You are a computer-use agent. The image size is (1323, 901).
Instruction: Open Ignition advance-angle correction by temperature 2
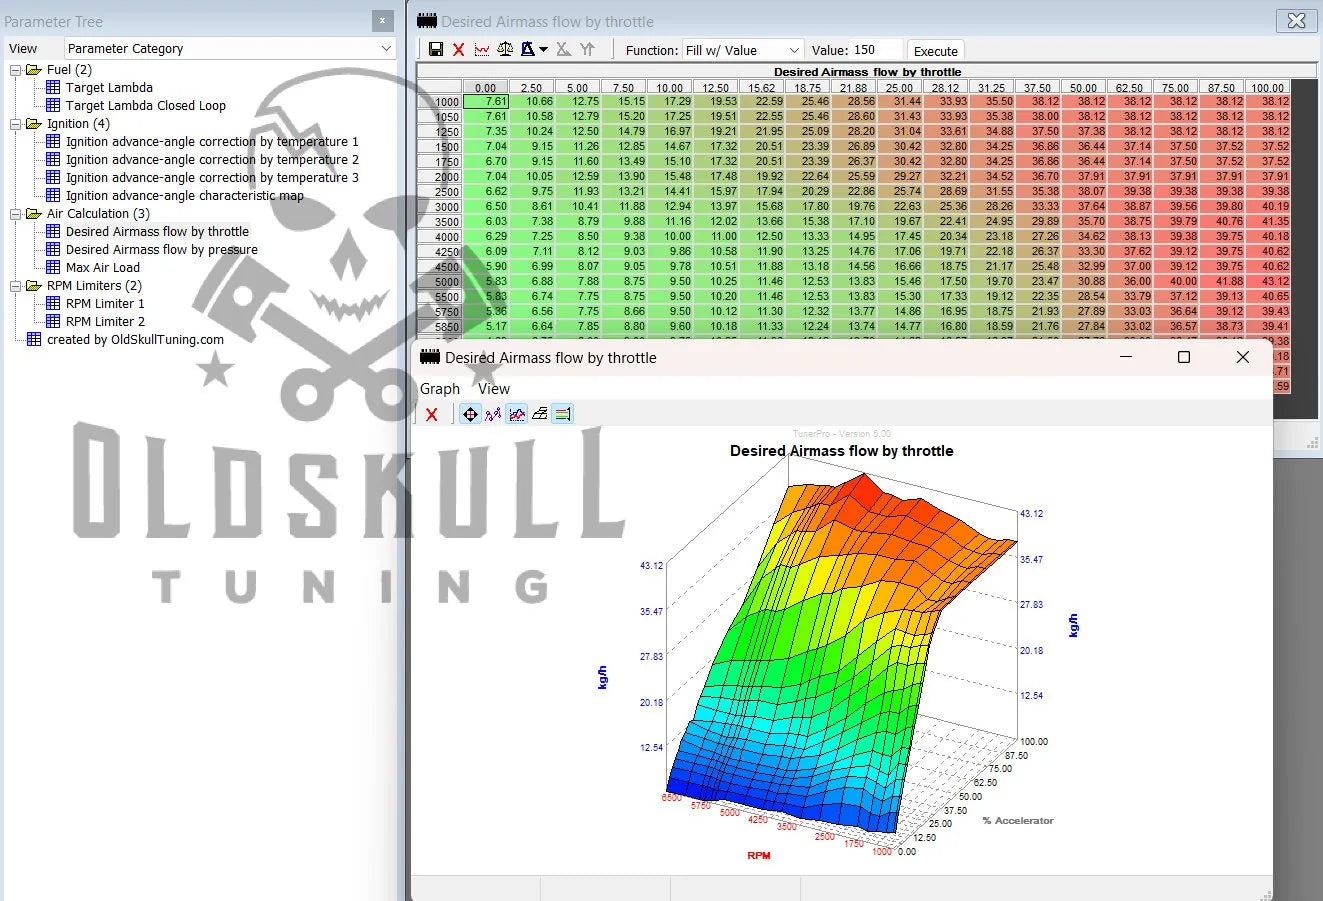pos(212,160)
